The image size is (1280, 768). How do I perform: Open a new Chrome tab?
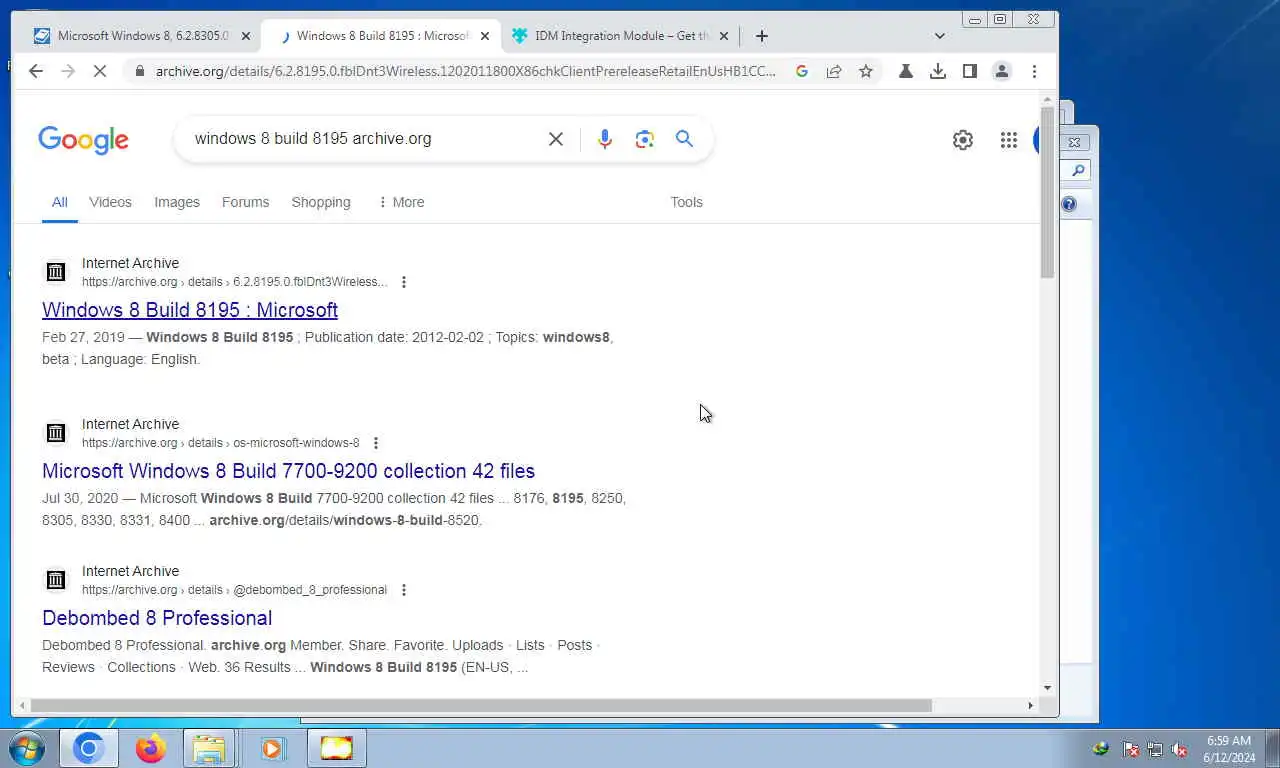[762, 36]
